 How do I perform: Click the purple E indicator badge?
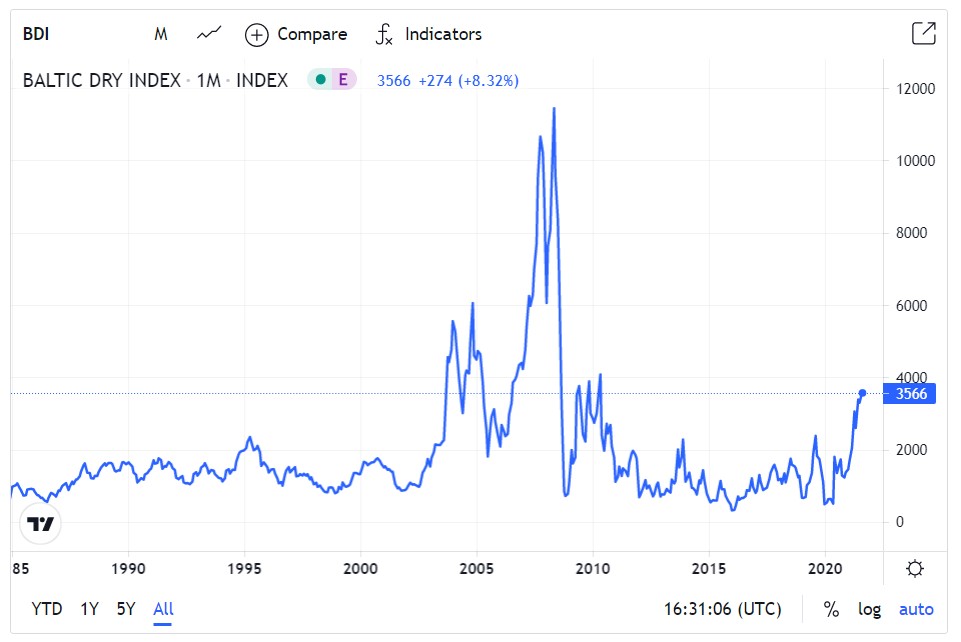pyautogui.click(x=343, y=81)
